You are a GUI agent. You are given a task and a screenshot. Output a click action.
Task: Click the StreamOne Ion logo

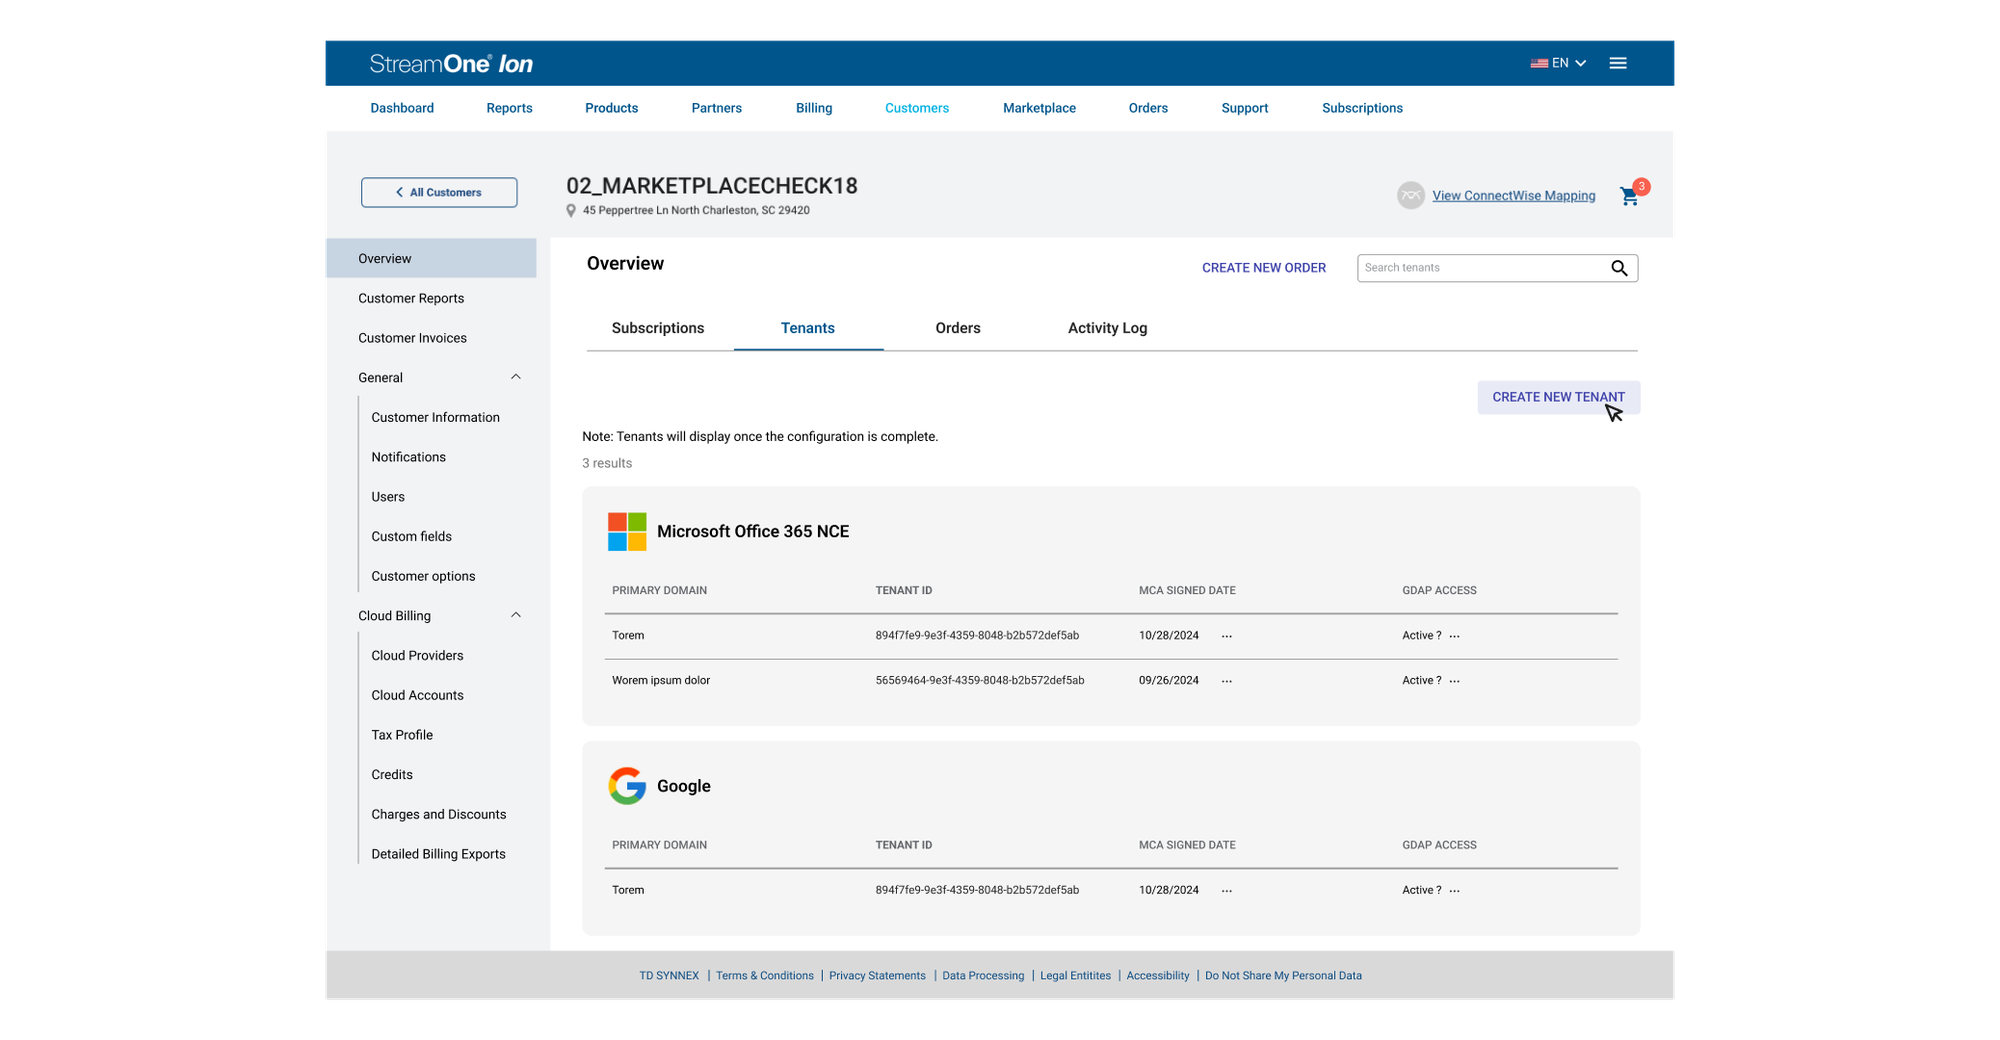[451, 63]
